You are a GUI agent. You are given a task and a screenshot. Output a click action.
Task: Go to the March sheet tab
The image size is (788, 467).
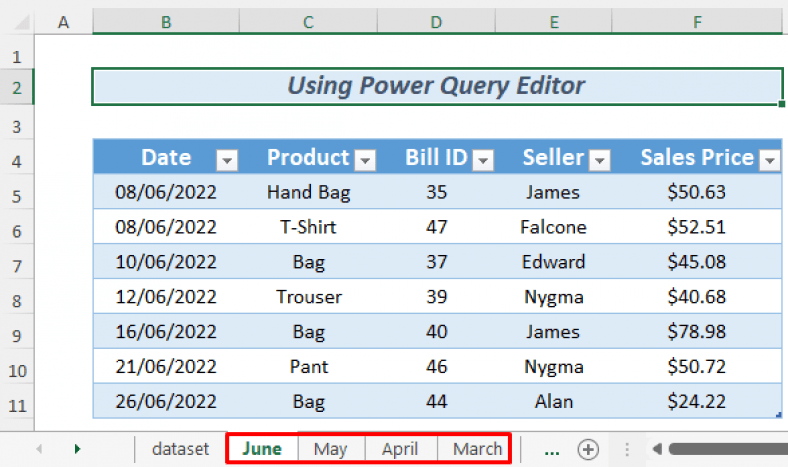(477, 449)
